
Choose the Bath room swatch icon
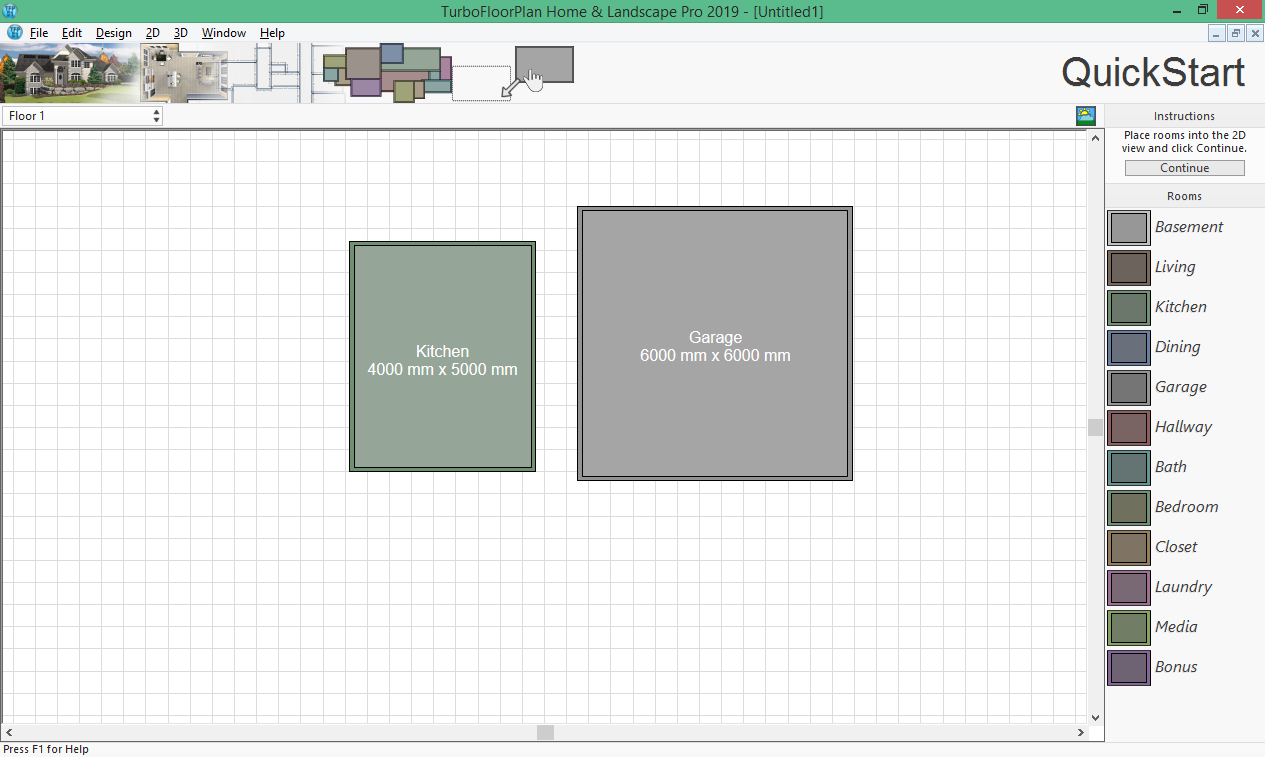tap(1129, 467)
